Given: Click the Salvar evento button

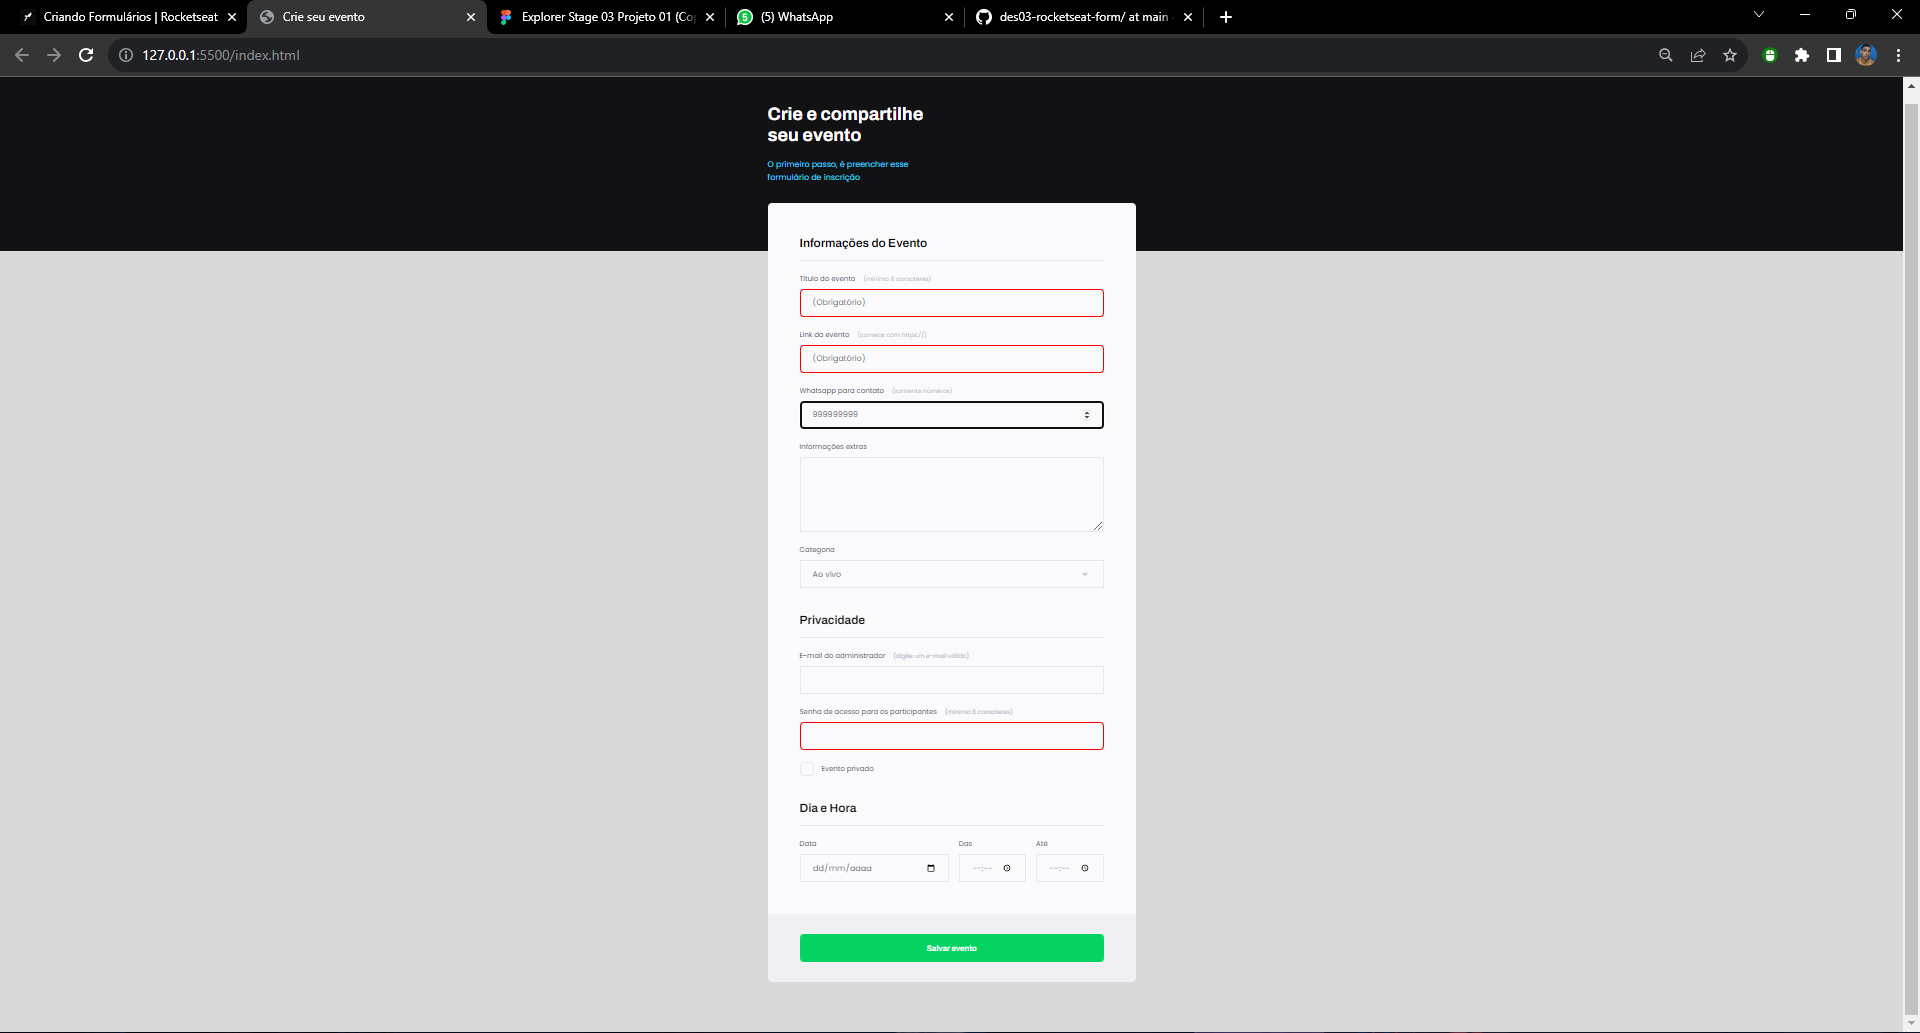Looking at the screenshot, I should 951,947.
